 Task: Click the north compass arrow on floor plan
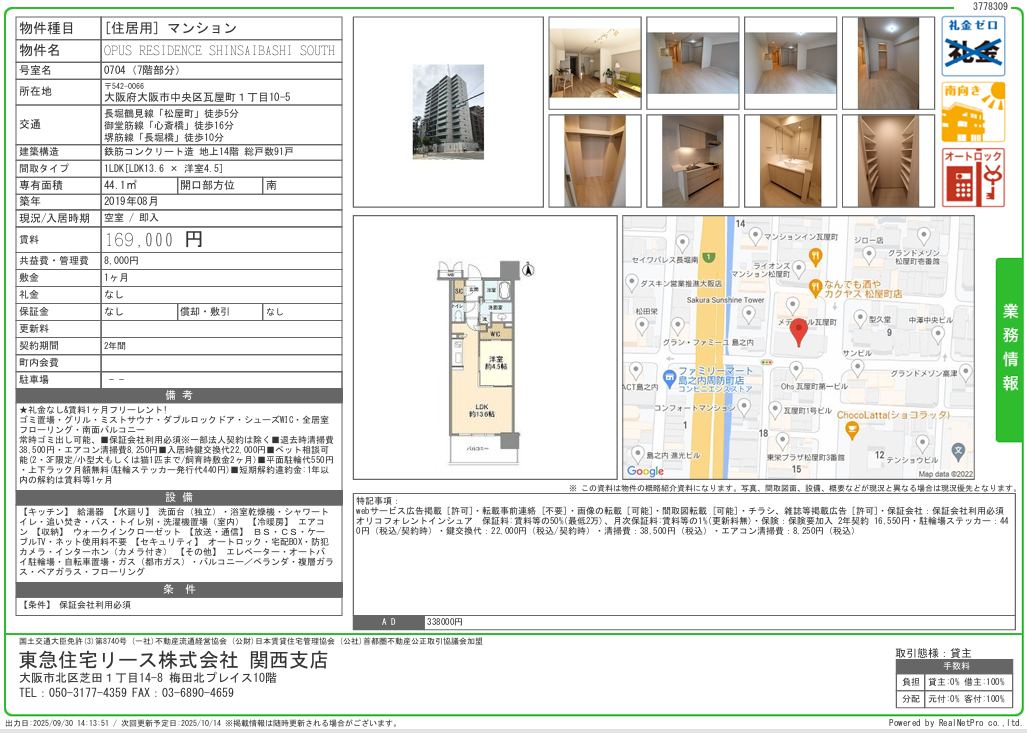[529, 268]
